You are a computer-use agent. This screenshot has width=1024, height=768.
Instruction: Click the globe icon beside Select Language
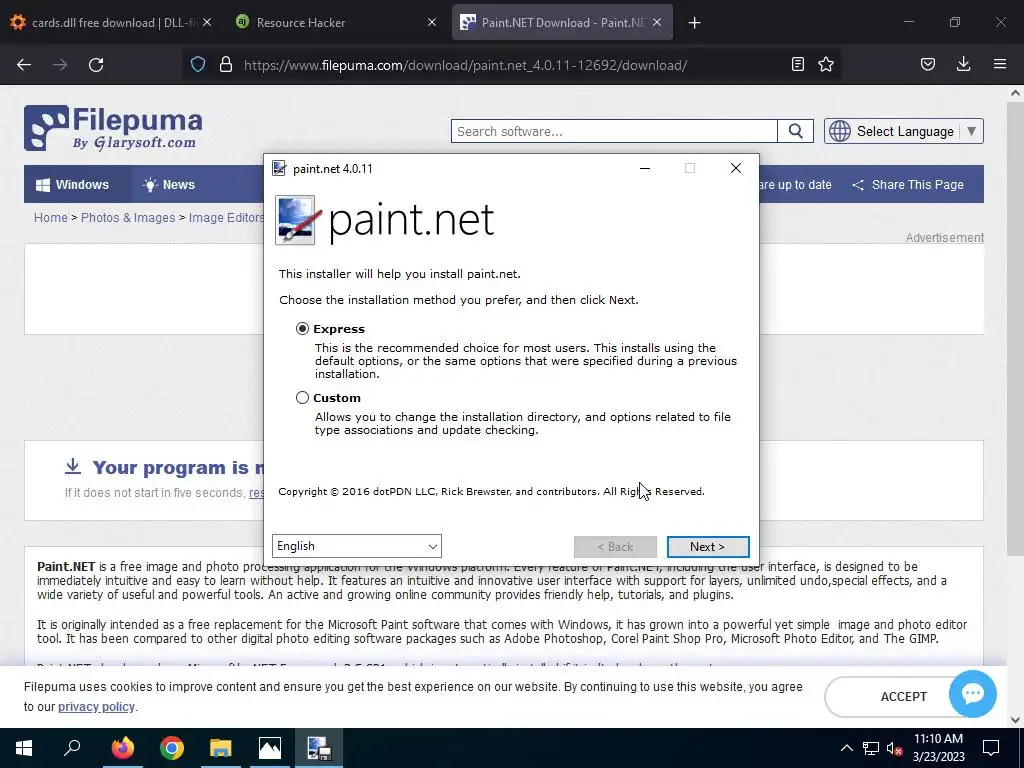click(x=840, y=131)
